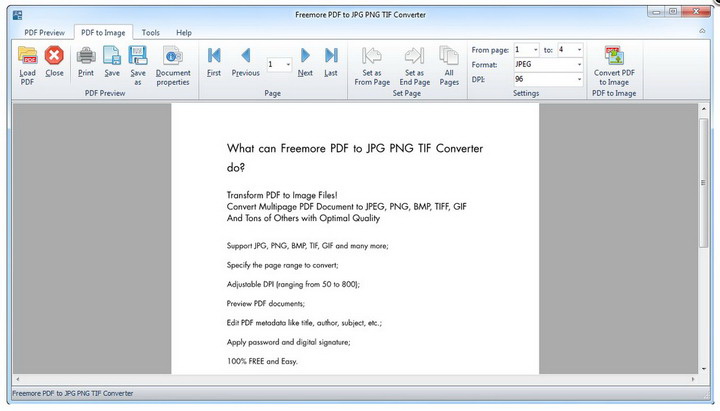Click the Load PDF icon

click(28, 66)
